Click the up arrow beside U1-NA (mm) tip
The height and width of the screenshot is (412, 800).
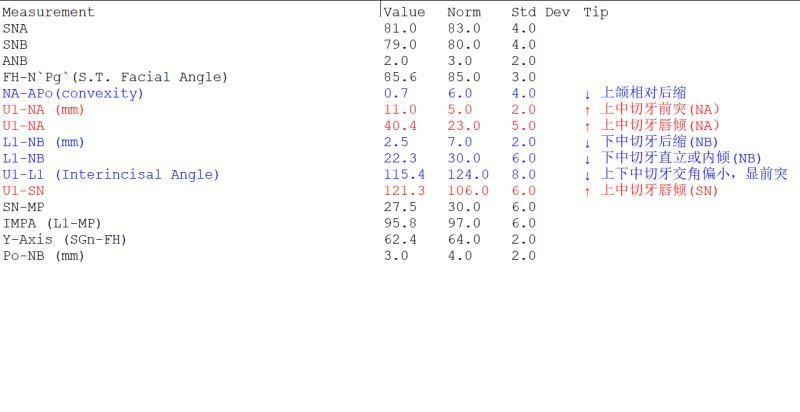pos(587,110)
